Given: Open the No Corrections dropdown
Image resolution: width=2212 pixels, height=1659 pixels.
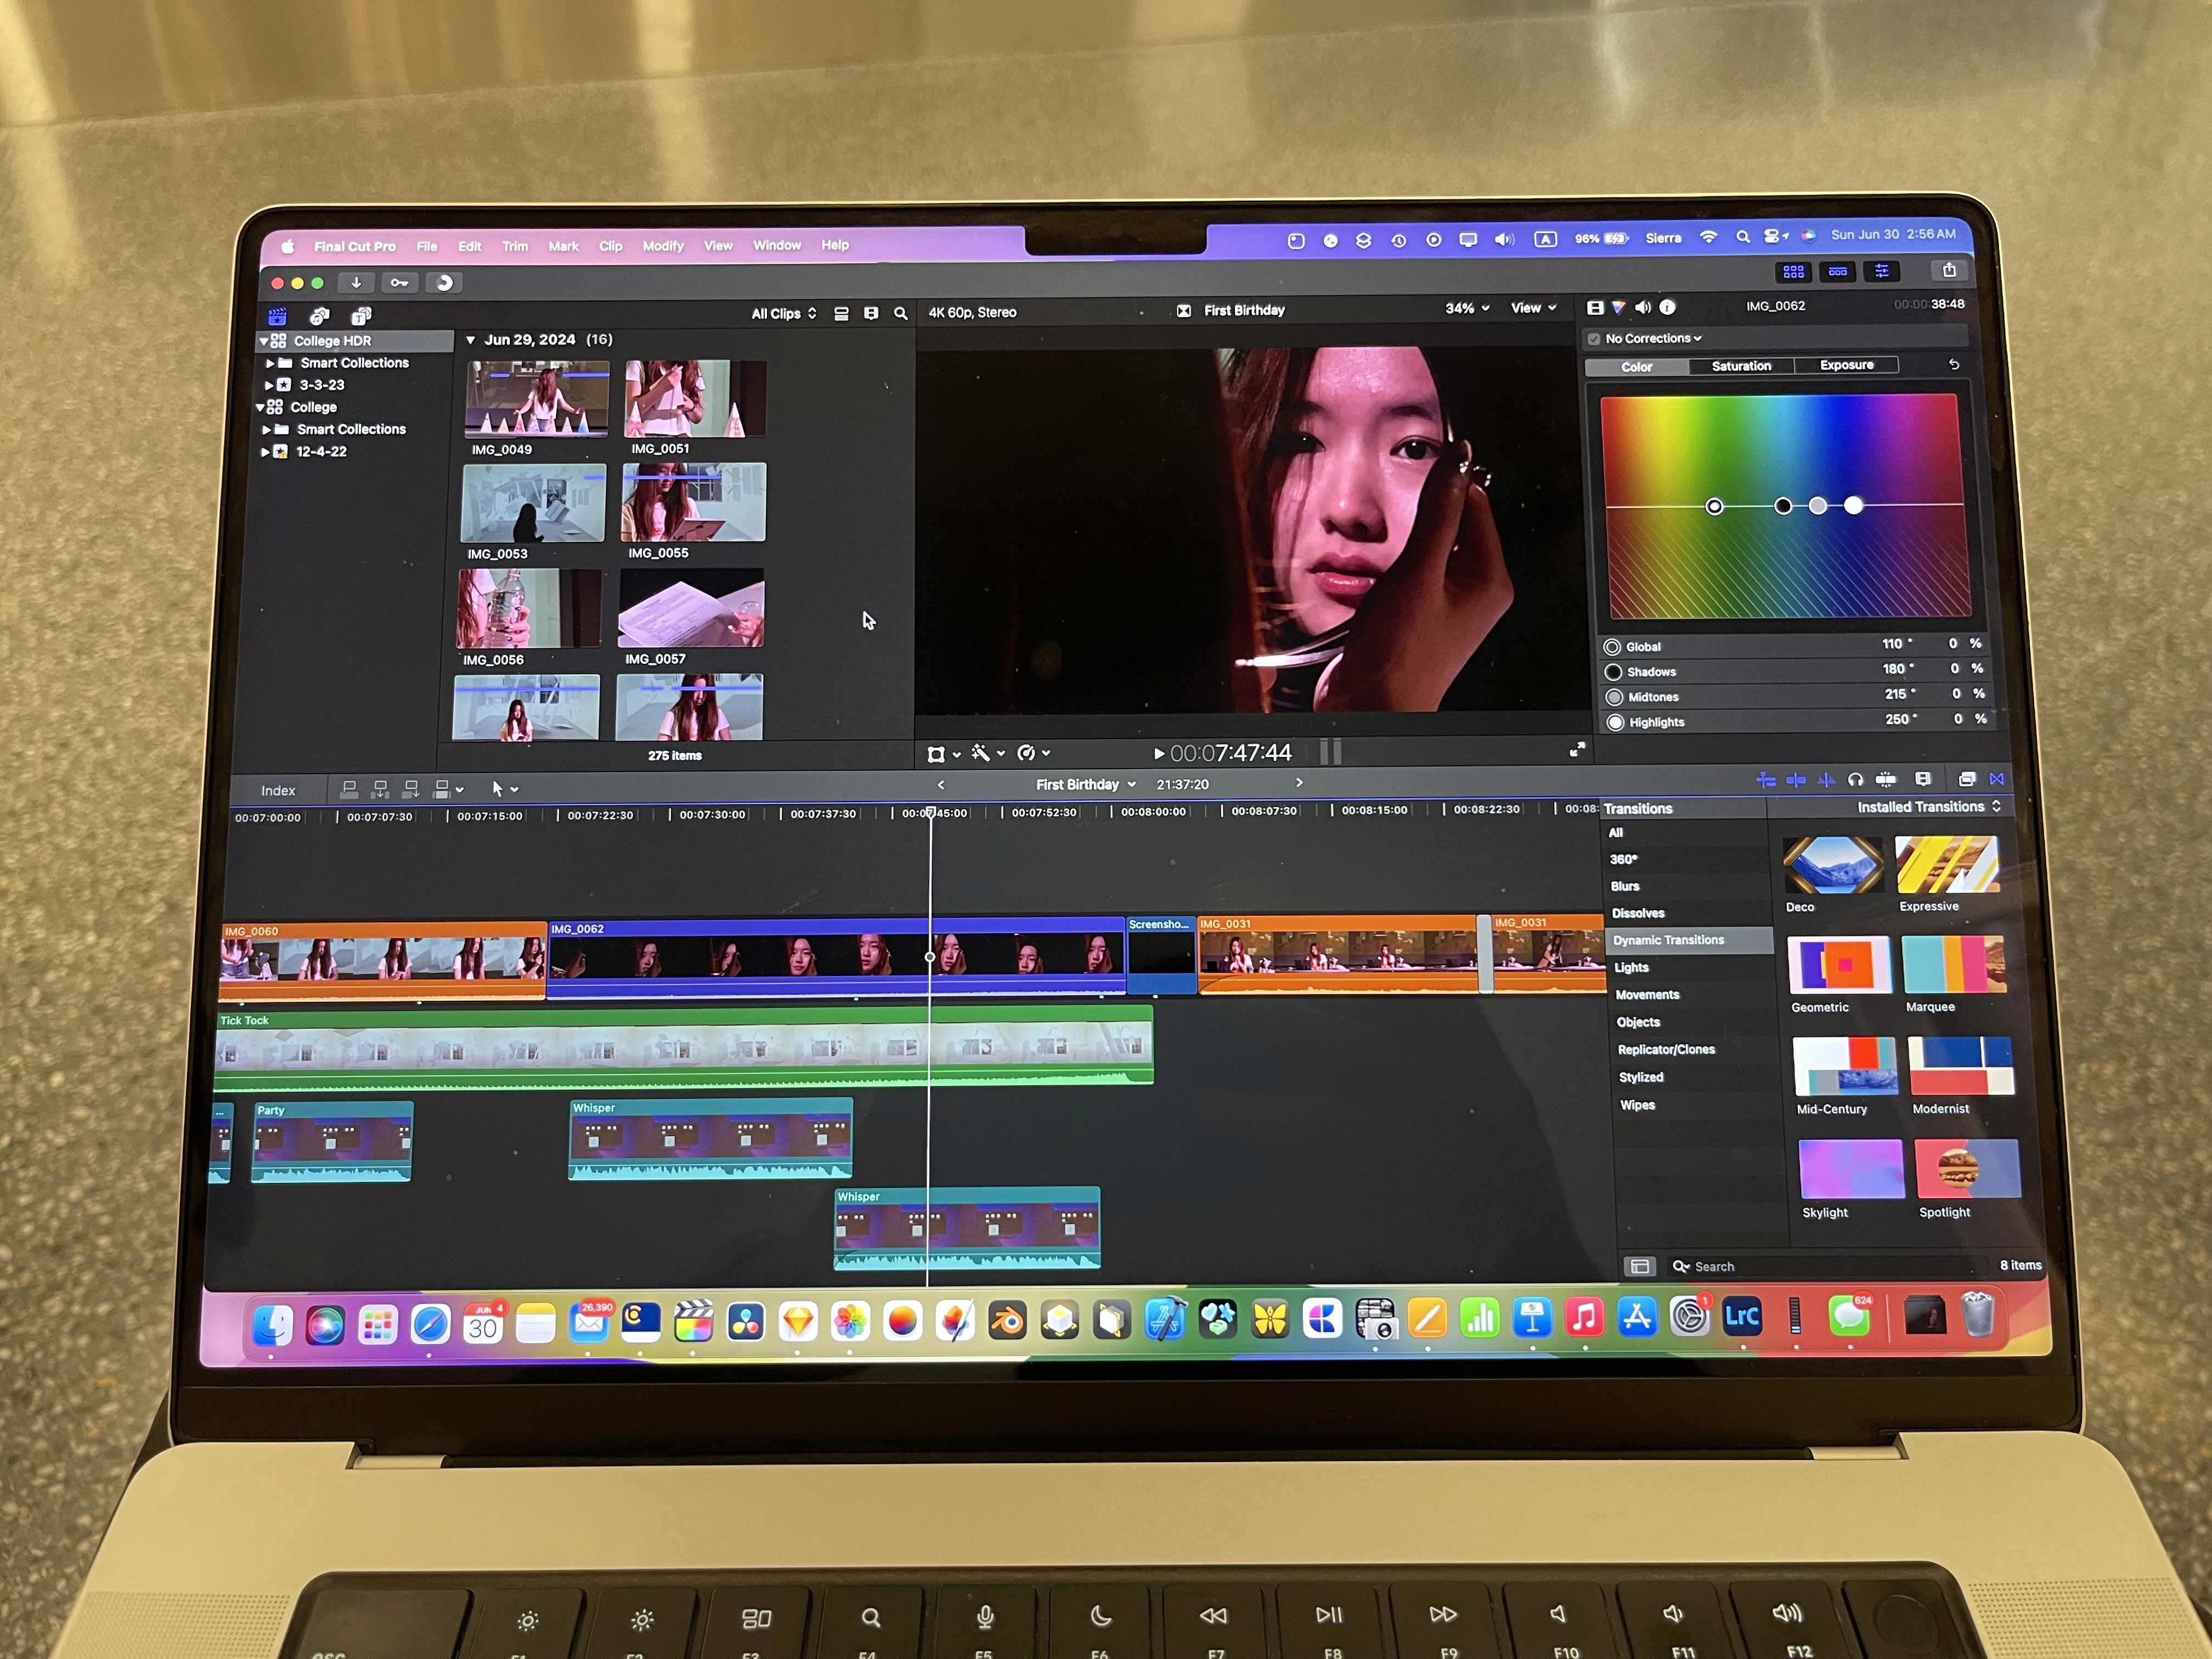Looking at the screenshot, I should coord(1653,339).
